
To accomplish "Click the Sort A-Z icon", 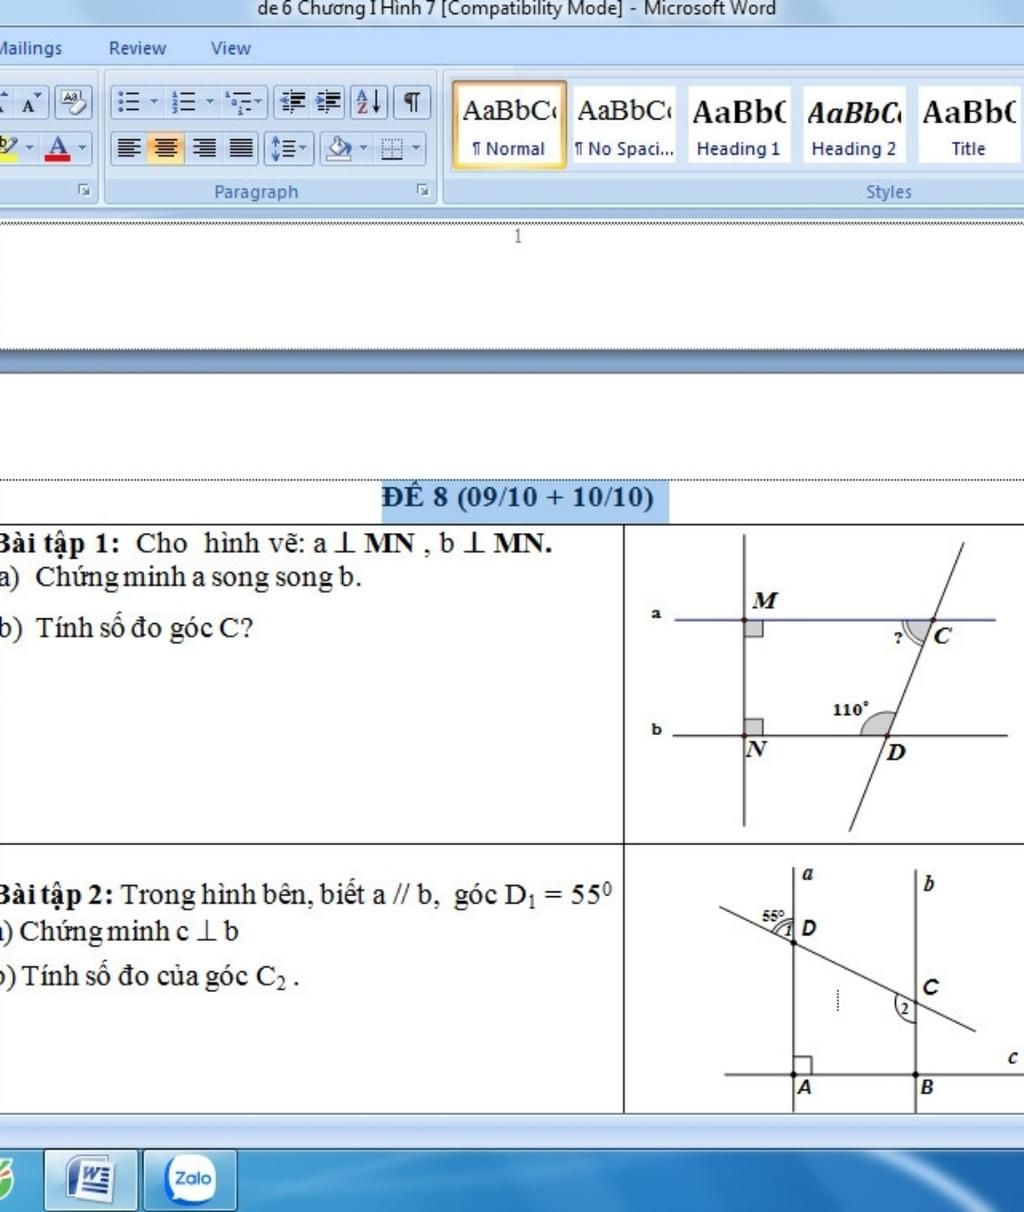I will click(x=368, y=101).
